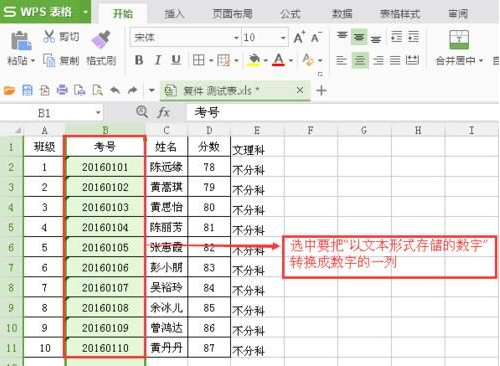This screenshot has width=500, height=366.
Task: Open fill color dropdown arrow
Action: 266,61
